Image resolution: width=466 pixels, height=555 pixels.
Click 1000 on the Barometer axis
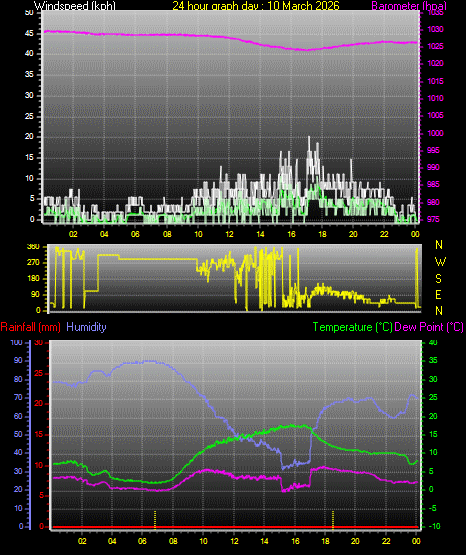click(x=435, y=133)
